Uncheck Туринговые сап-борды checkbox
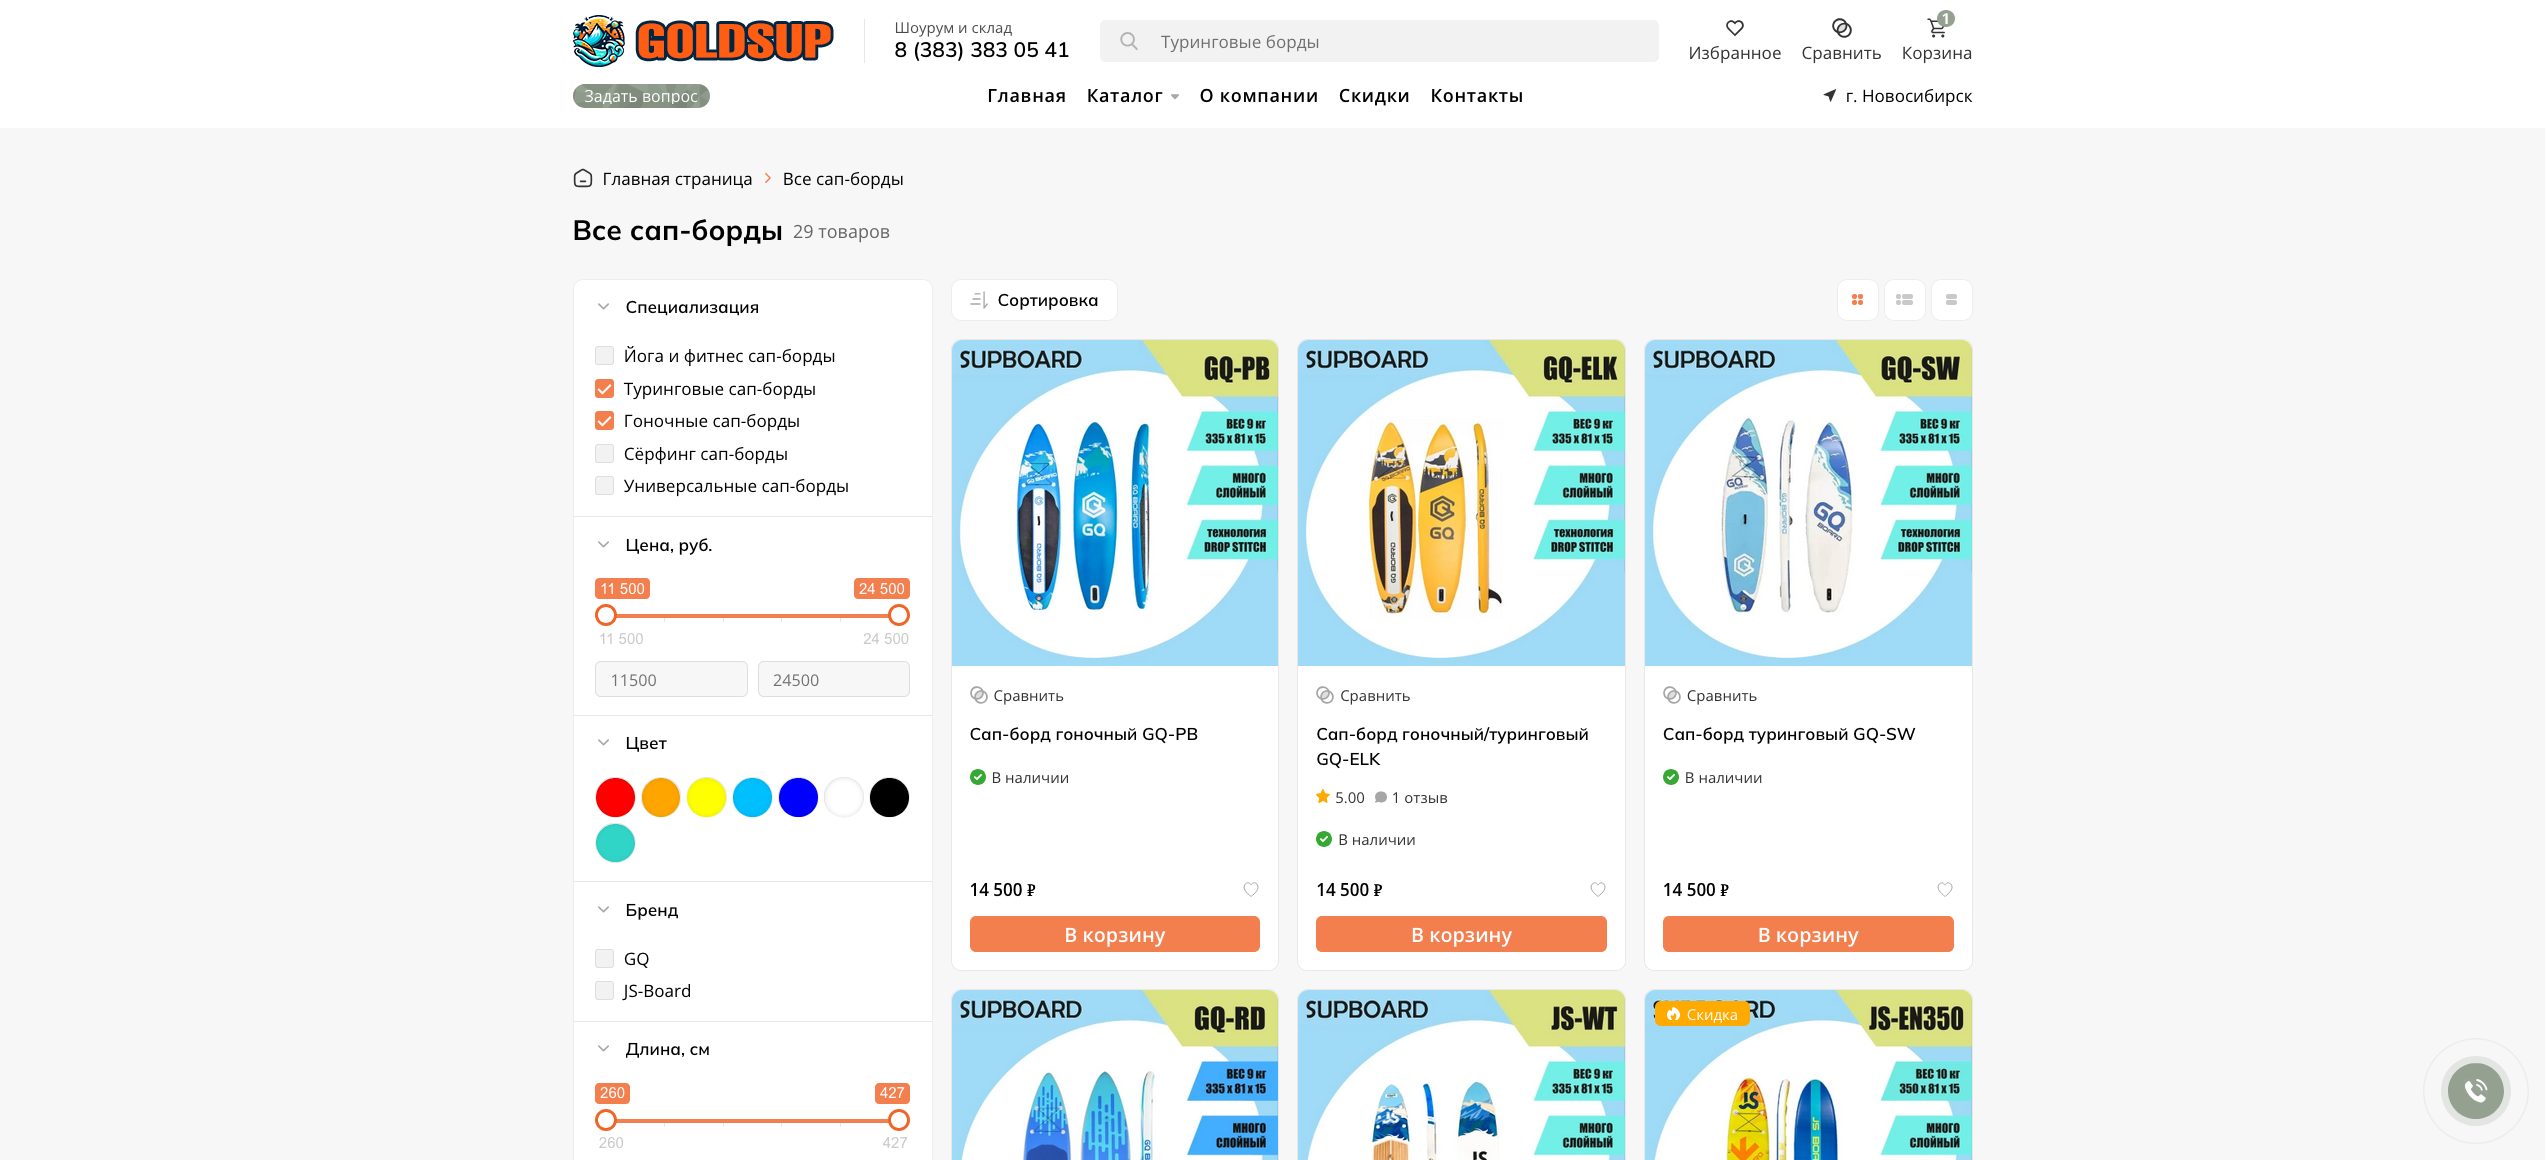Image resolution: width=2545 pixels, height=1160 pixels. click(x=604, y=388)
